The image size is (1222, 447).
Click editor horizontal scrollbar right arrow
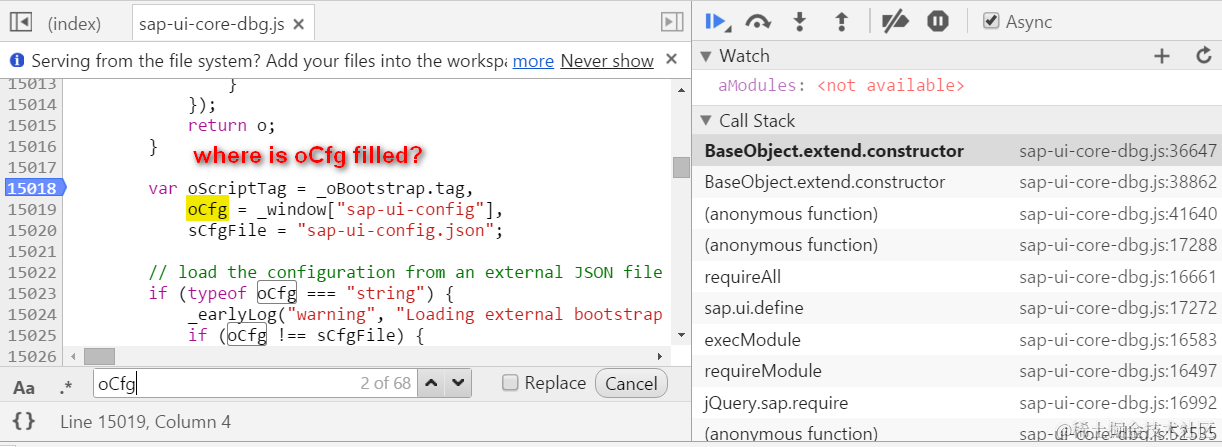660,356
